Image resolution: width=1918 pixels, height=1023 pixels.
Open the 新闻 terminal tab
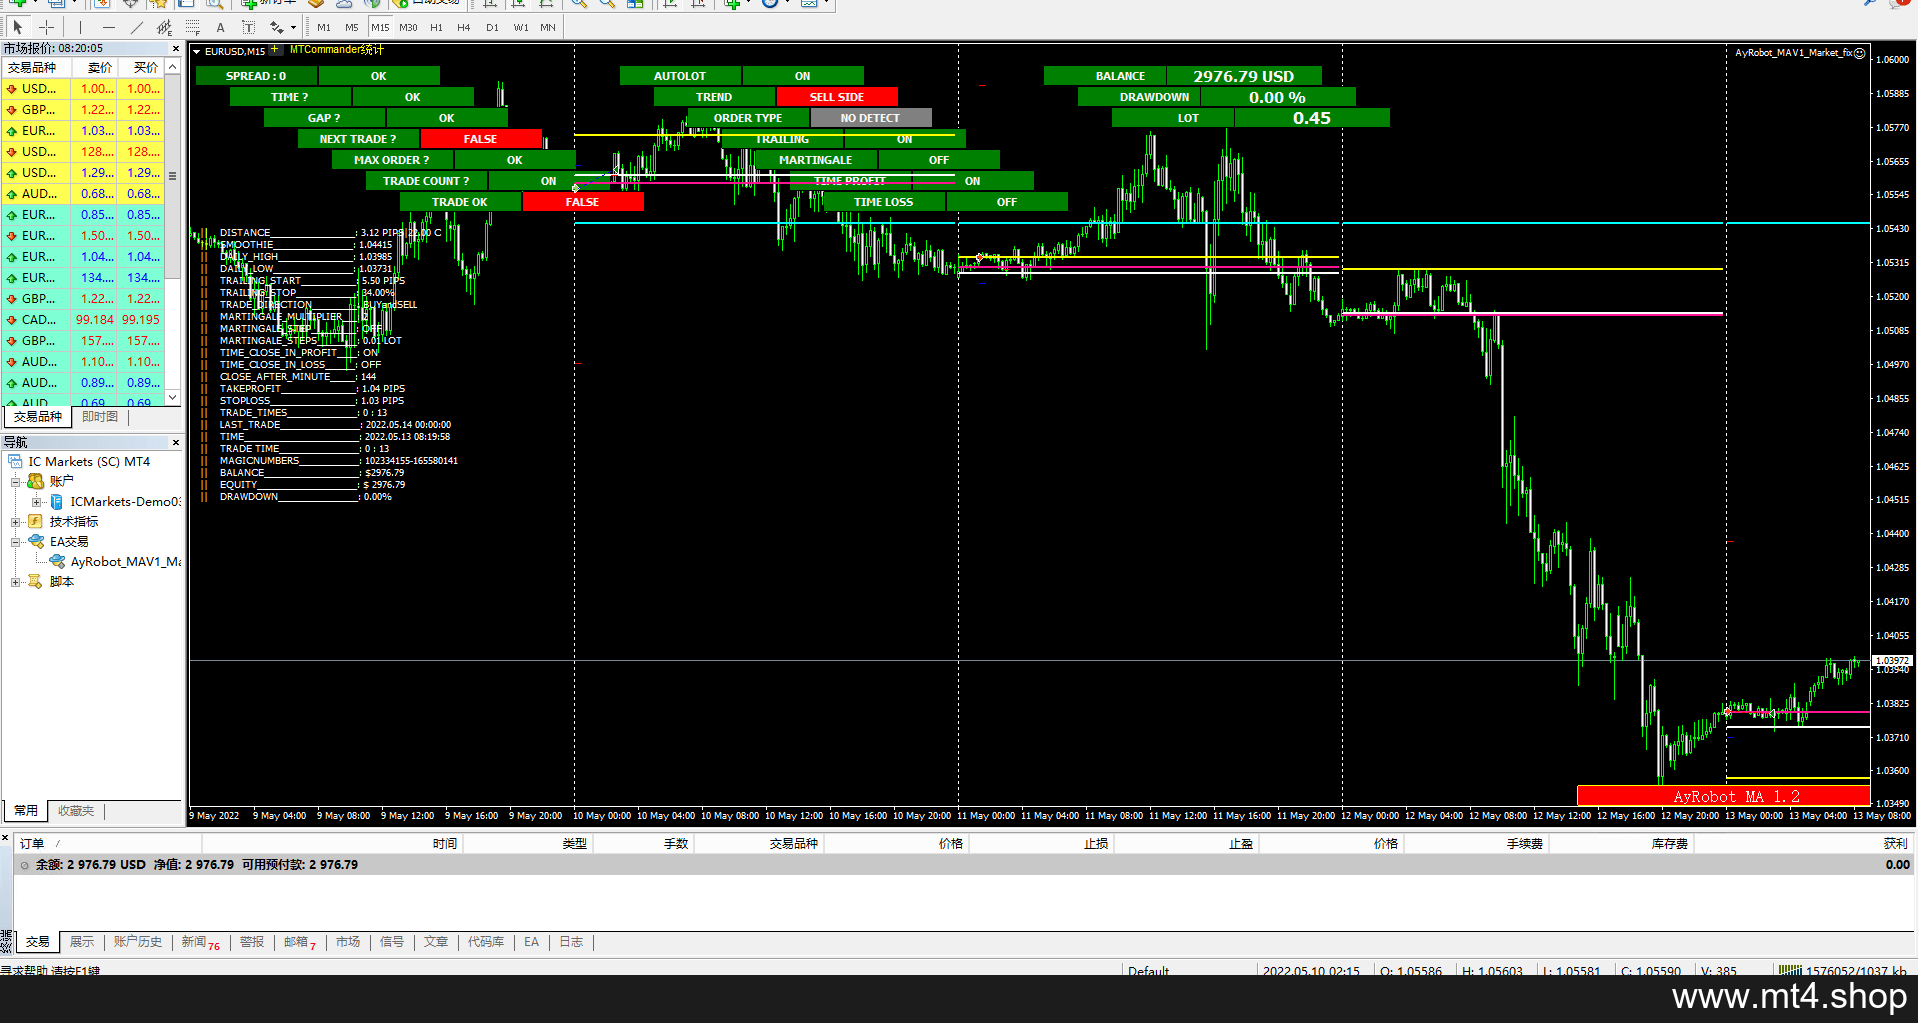click(200, 942)
